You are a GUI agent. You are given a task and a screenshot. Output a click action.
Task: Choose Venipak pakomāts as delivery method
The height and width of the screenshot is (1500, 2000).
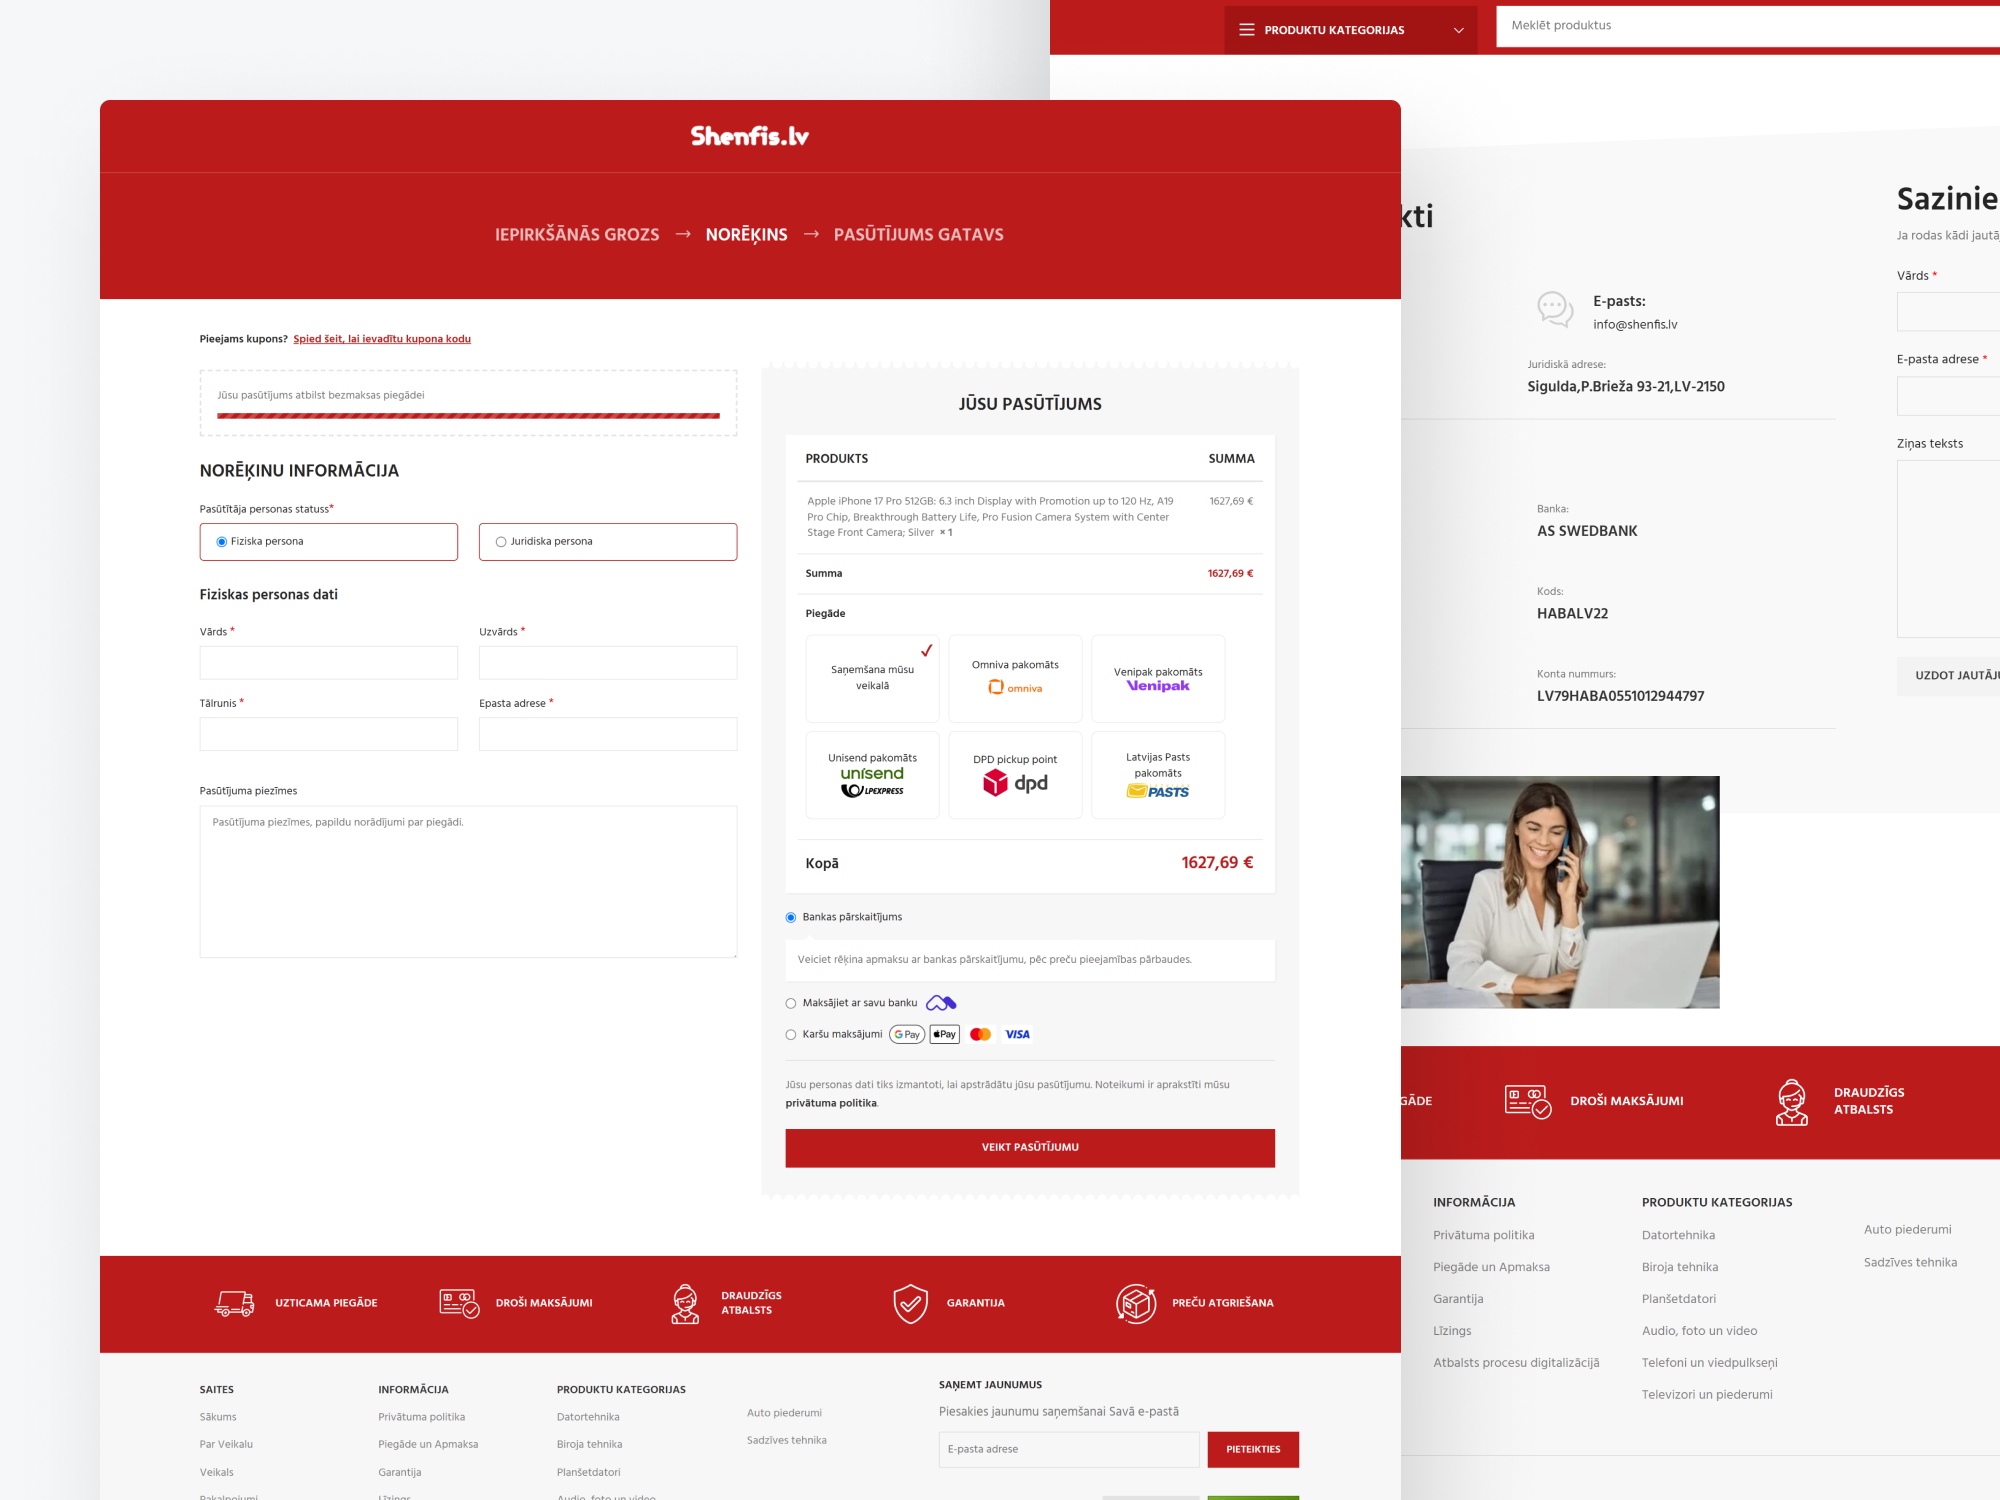coord(1157,678)
